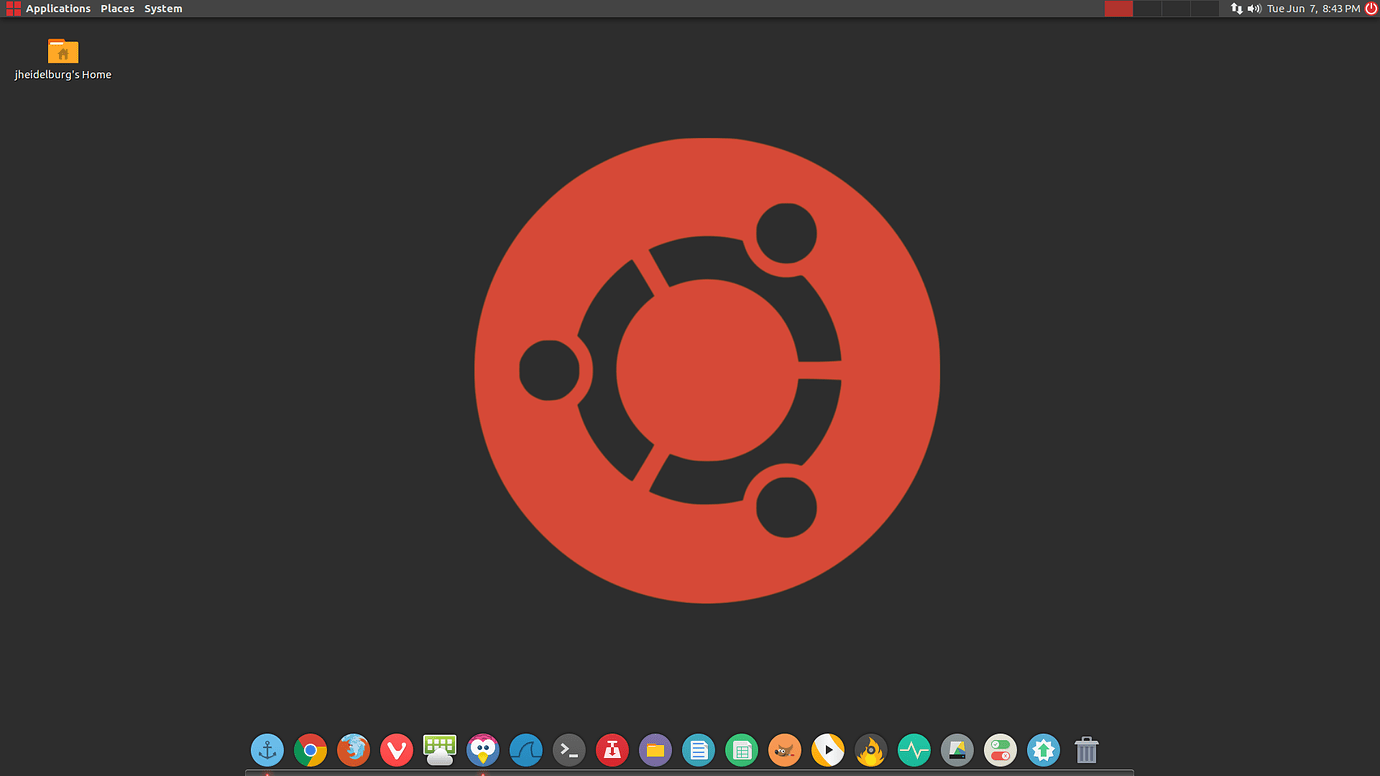
Task: Open the green keyboard-and-cloud dock icon
Action: 439,749
